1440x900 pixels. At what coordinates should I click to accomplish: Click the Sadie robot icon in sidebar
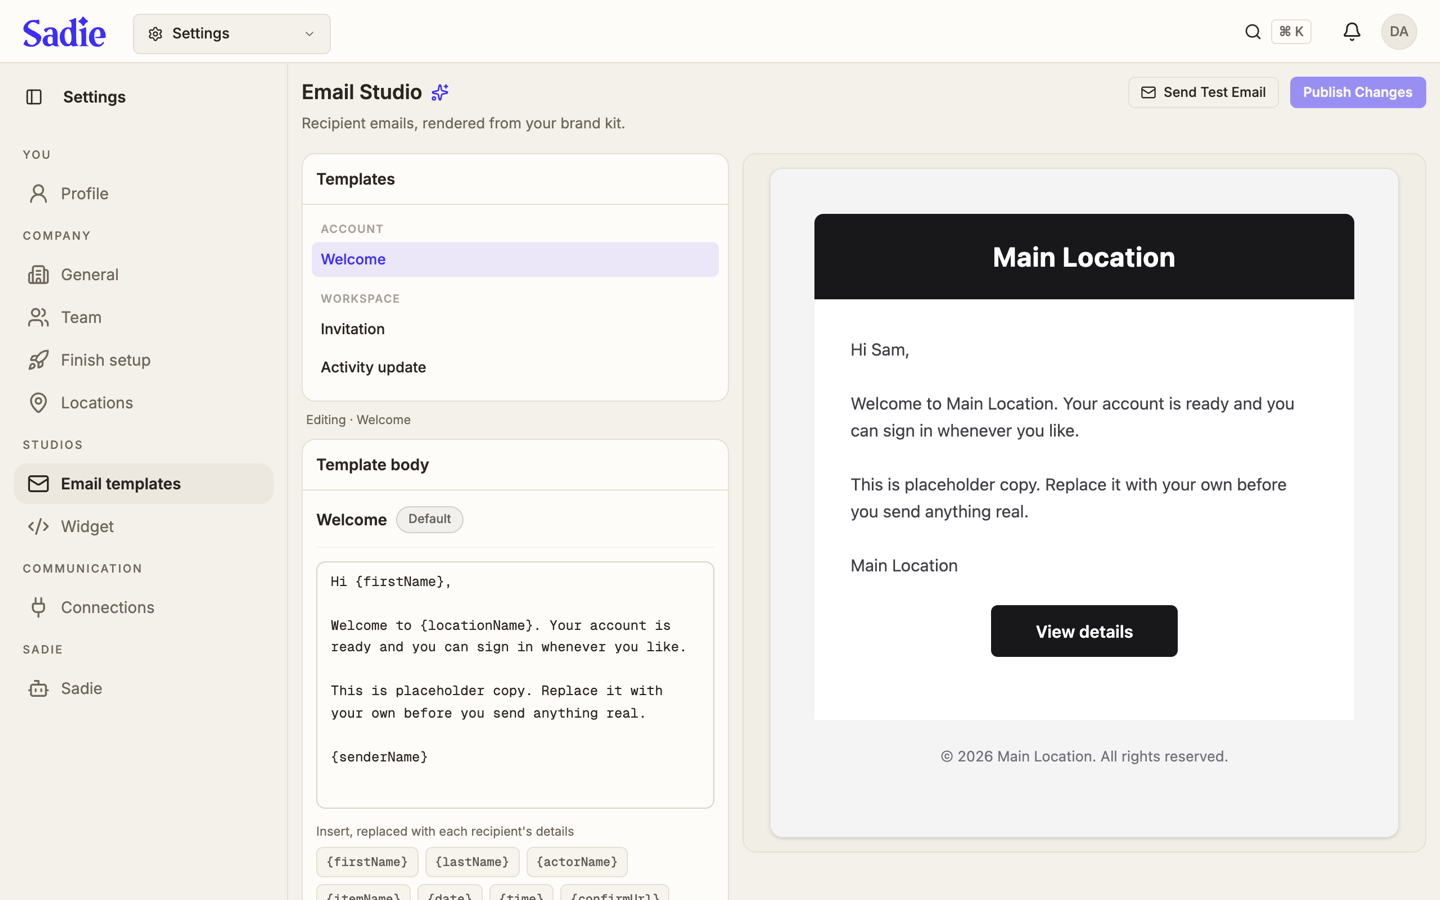[x=38, y=689]
